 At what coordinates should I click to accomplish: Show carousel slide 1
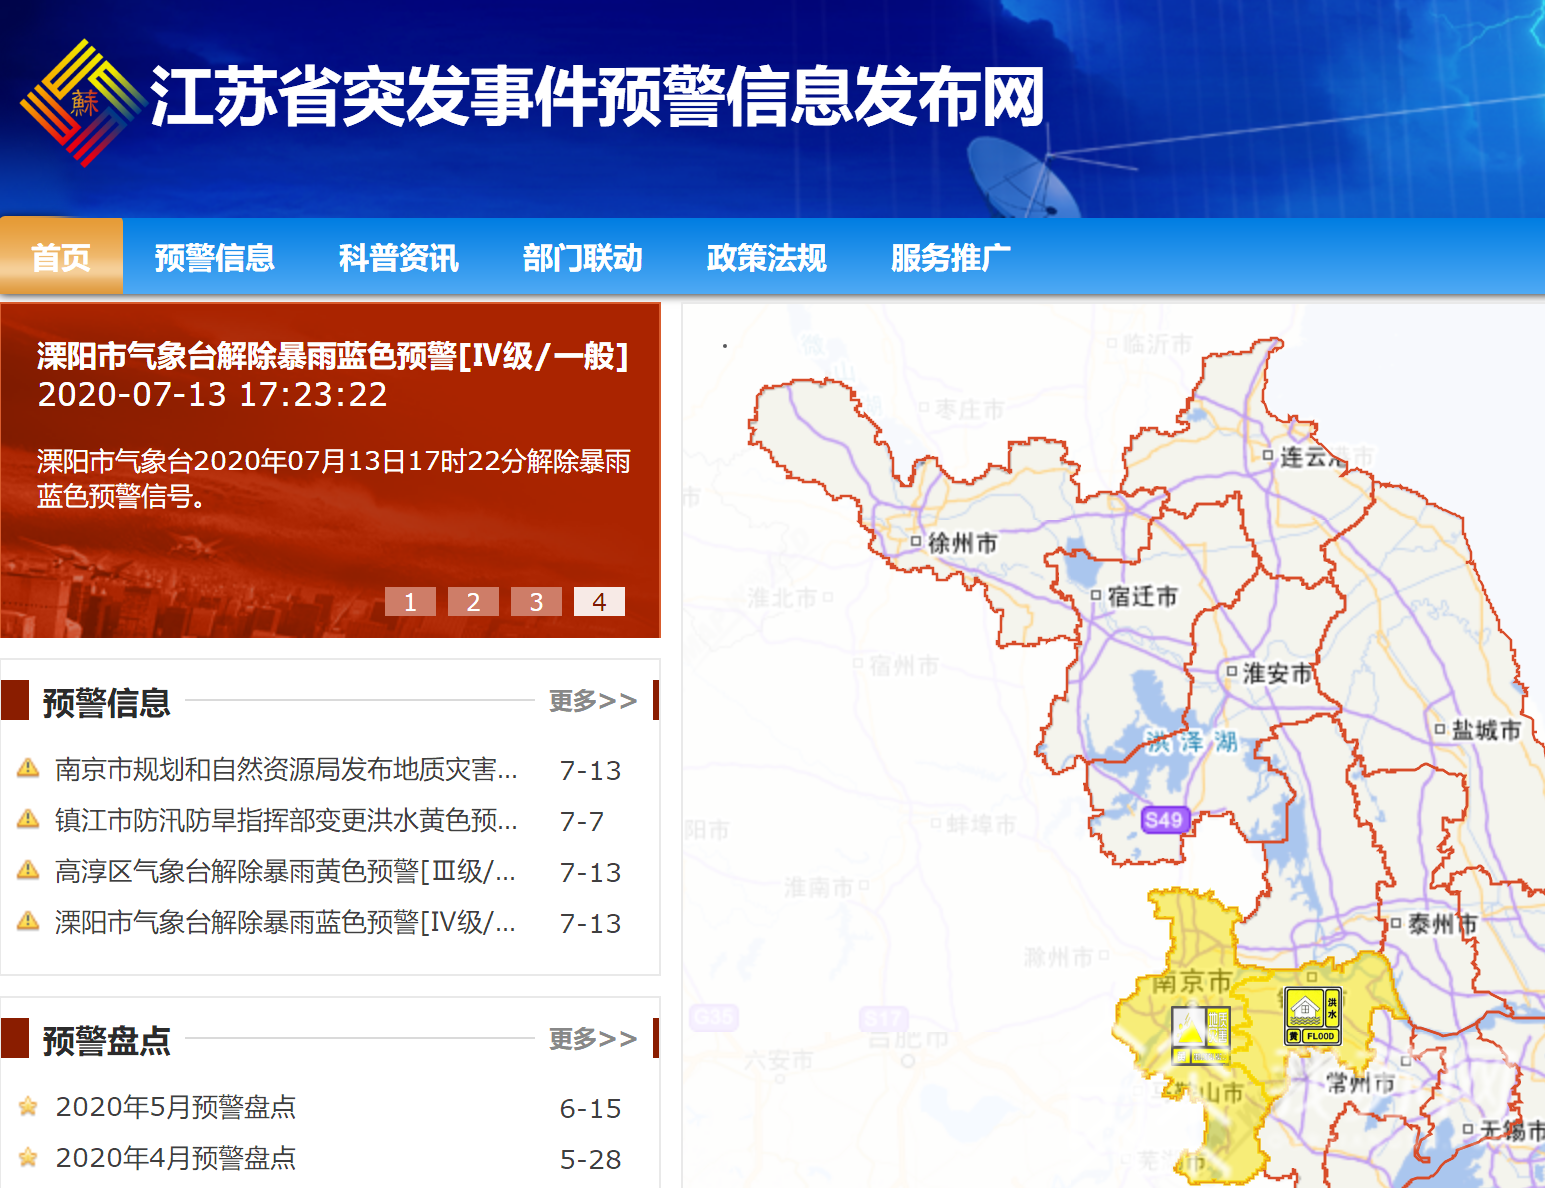(410, 601)
